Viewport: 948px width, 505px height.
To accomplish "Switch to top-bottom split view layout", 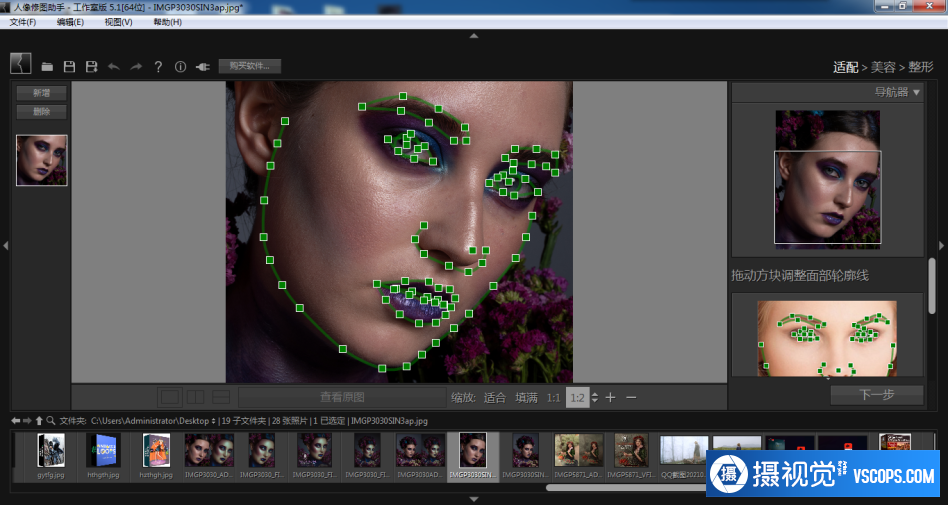I will pyautogui.click(x=221, y=397).
